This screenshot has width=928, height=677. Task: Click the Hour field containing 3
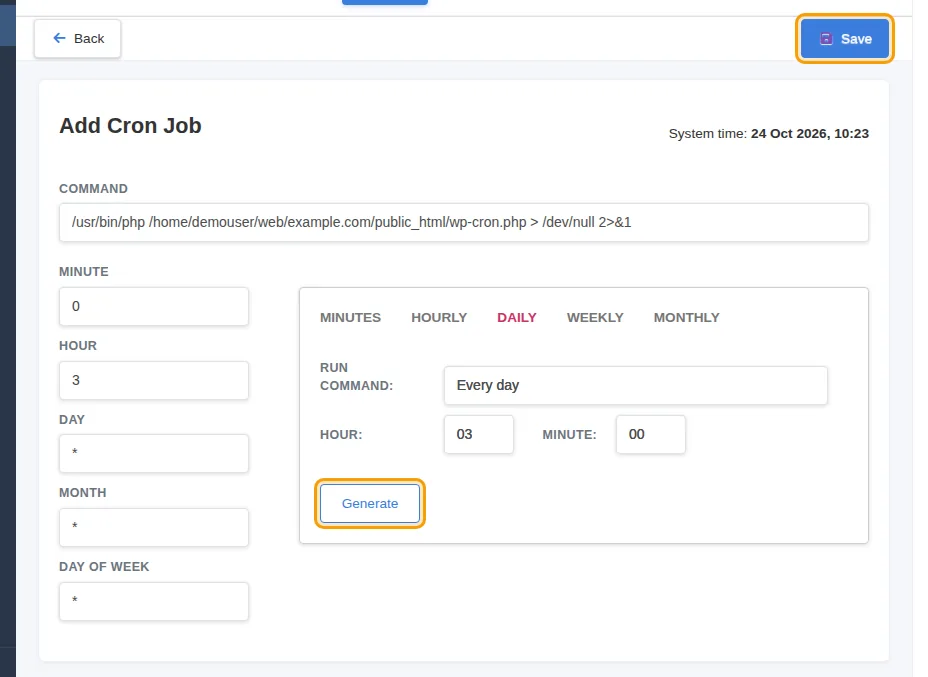[154, 381]
